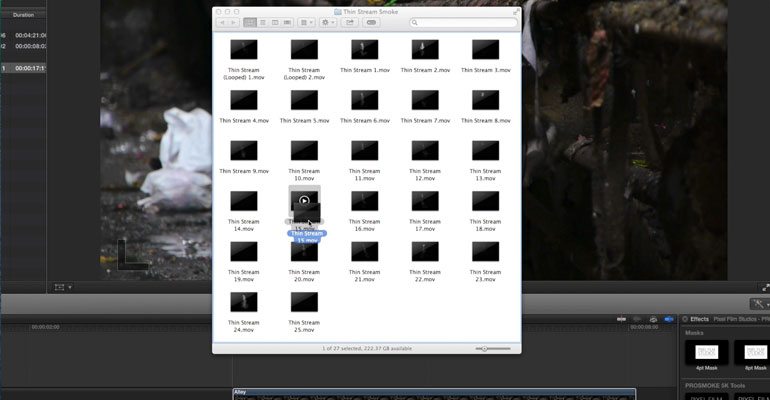The width and height of the screenshot is (770, 400).
Task: Select the Alley clip in the timeline
Action: point(434,394)
